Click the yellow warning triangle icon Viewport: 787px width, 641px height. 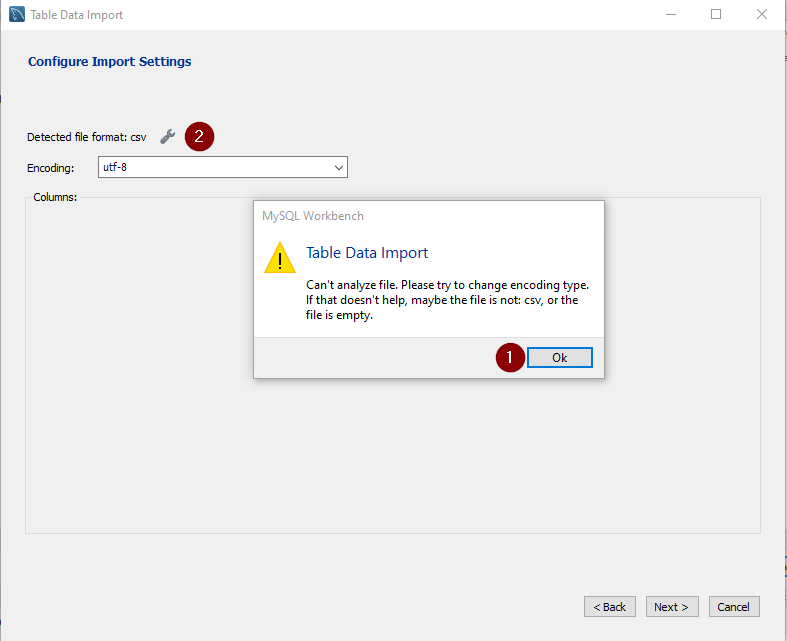pyautogui.click(x=279, y=257)
